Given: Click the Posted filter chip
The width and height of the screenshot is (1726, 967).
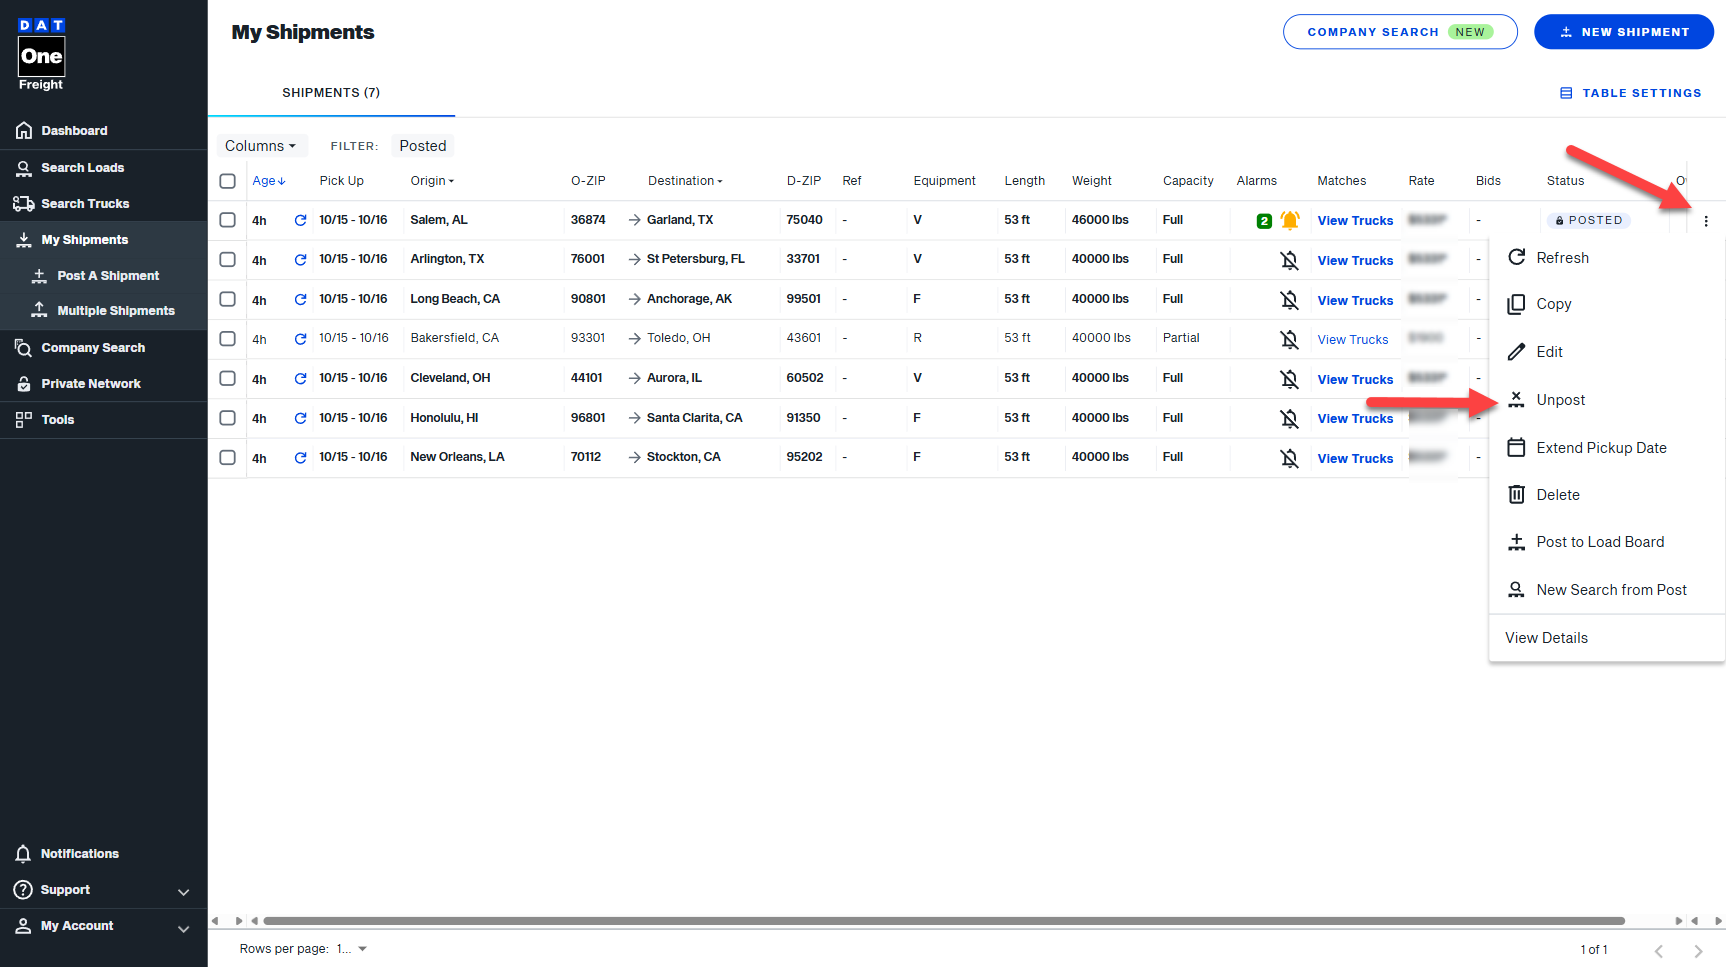Looking at the screenshot, I should pyautogui.click(x=422, y=146).
